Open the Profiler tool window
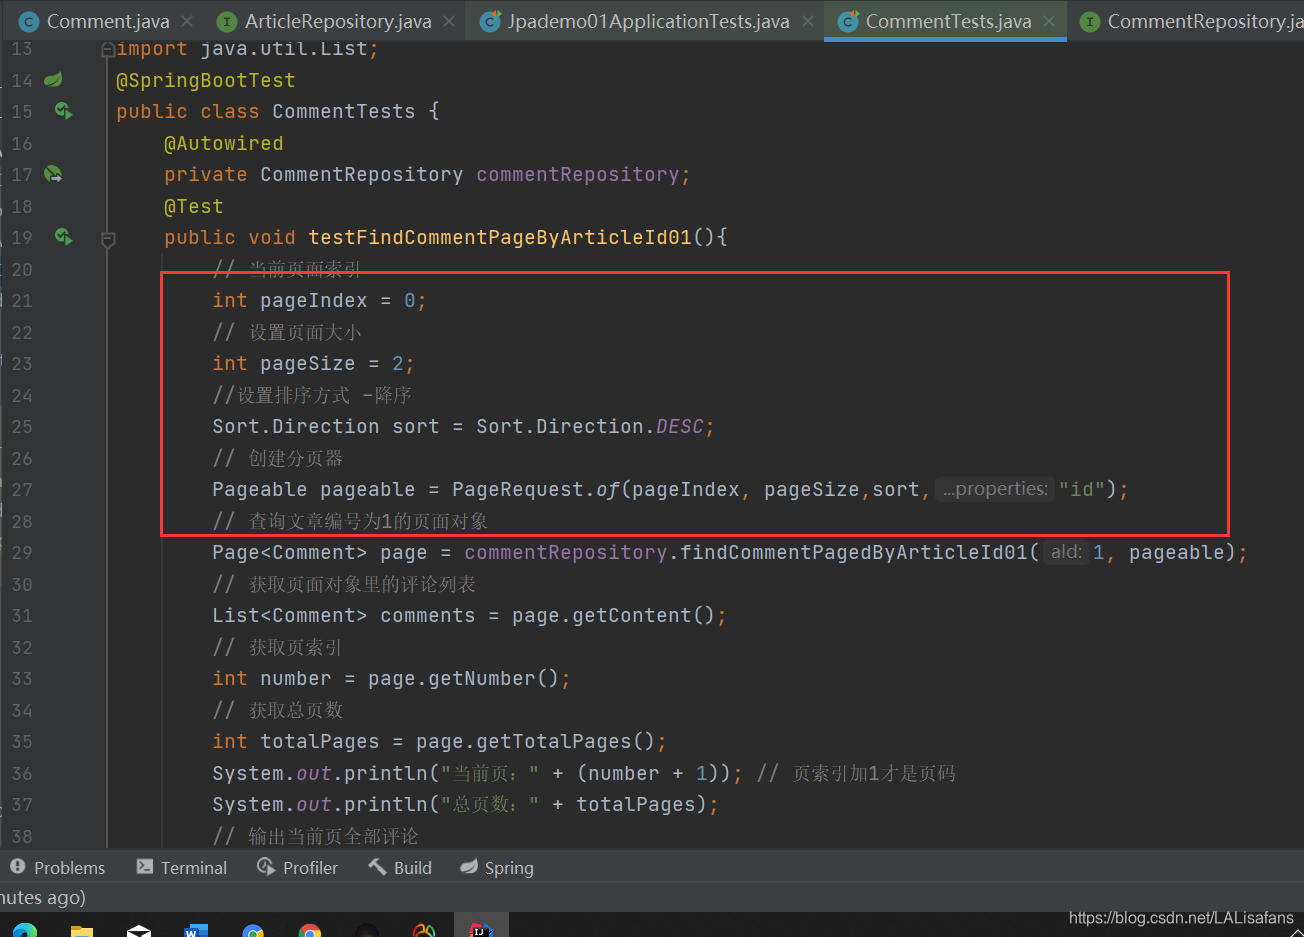 pos(297,867)
